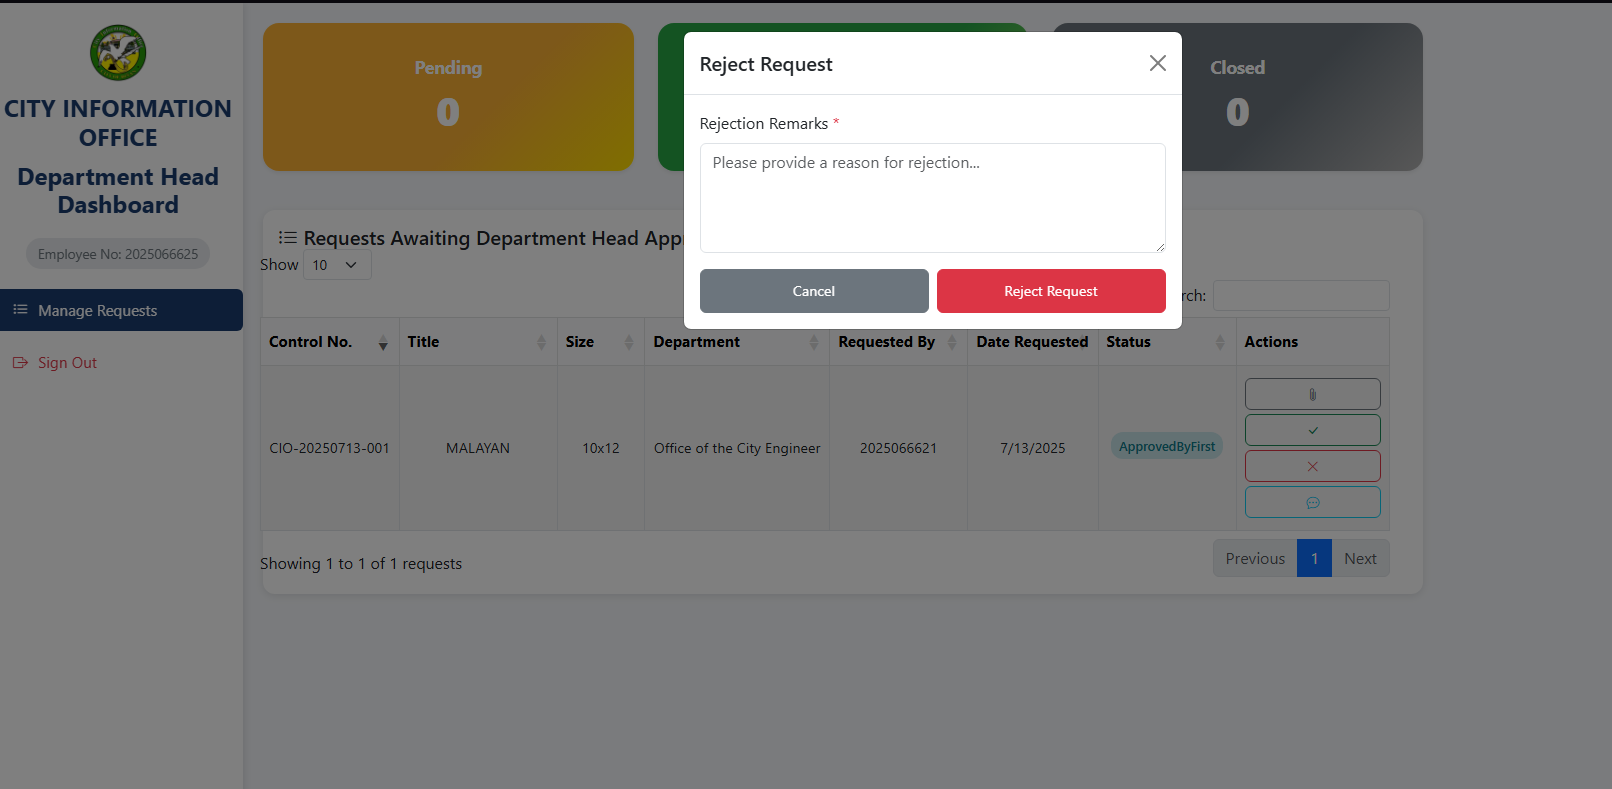Viewport: 1612px width, 789px height.
Task: Click the Rejection Remarks text area
Action: pyautogui.click(x=932, y=198)
